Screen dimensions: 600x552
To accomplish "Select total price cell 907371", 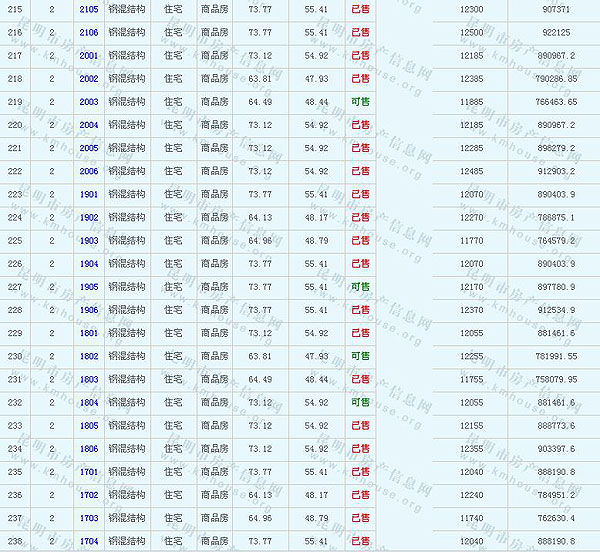I will click(556, 9).
